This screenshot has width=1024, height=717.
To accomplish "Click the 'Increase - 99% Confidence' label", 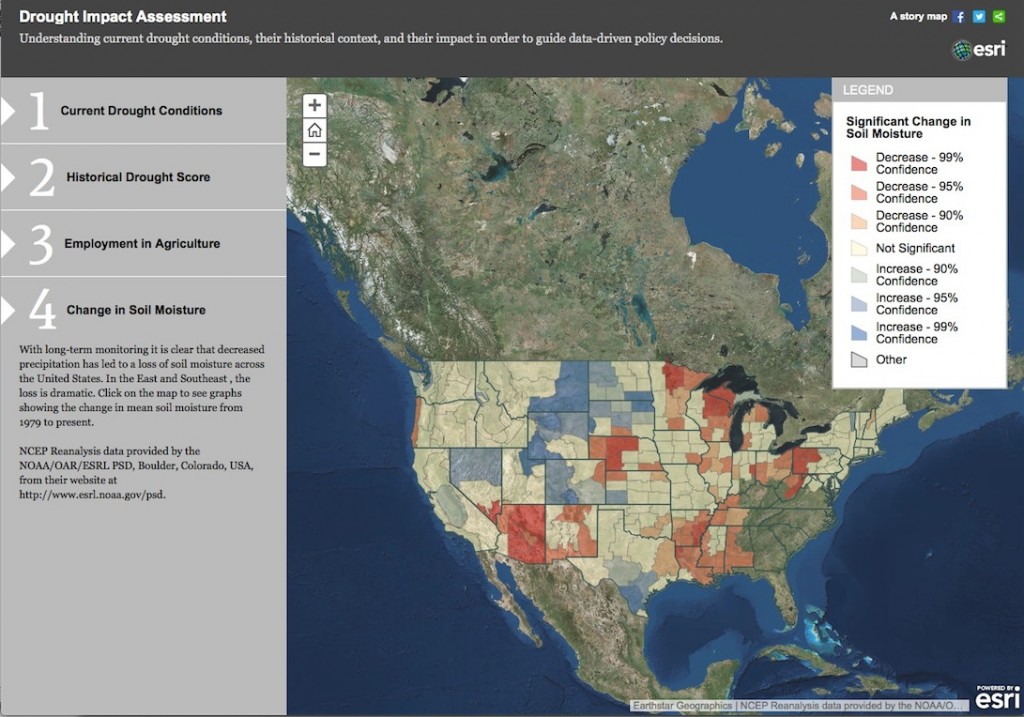I will (x=916, y=333).
